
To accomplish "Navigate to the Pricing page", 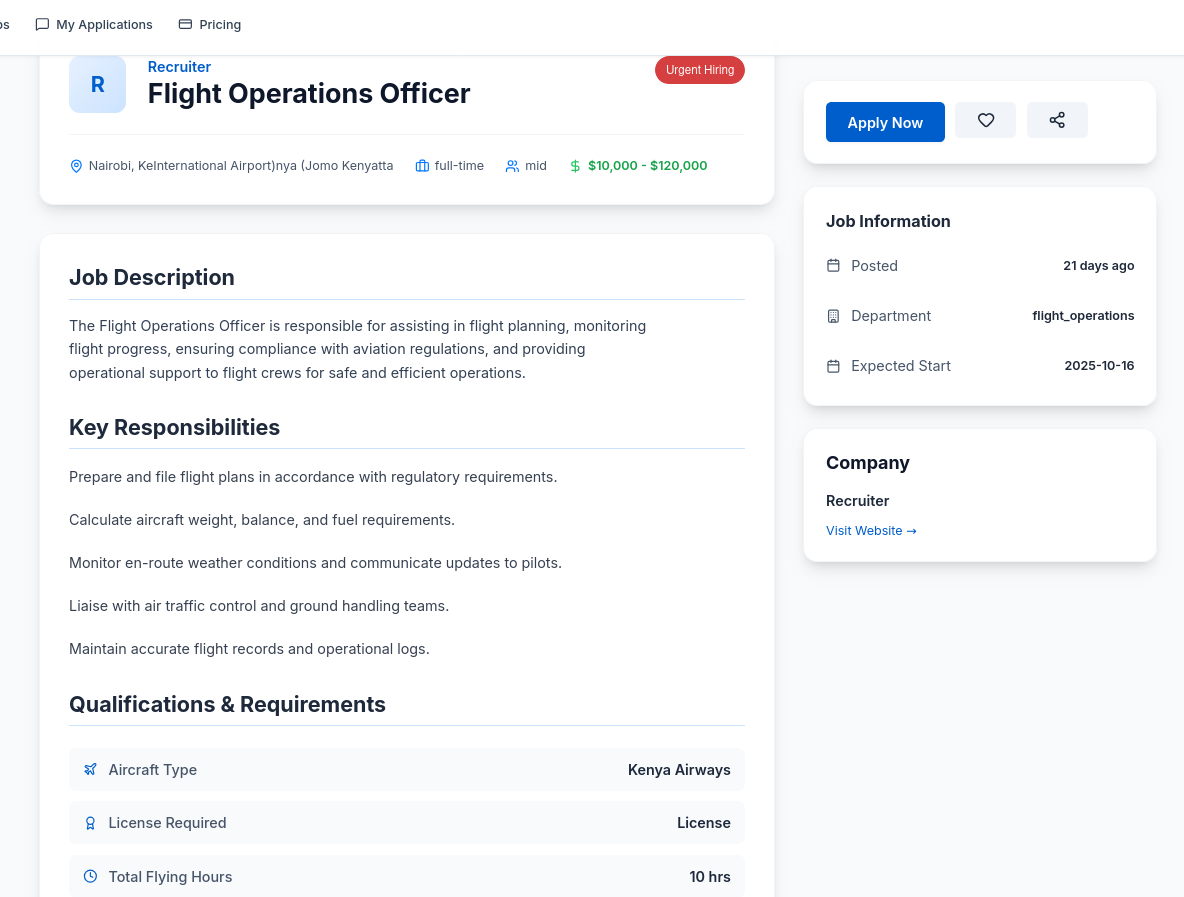I will (x=219, y=24).
